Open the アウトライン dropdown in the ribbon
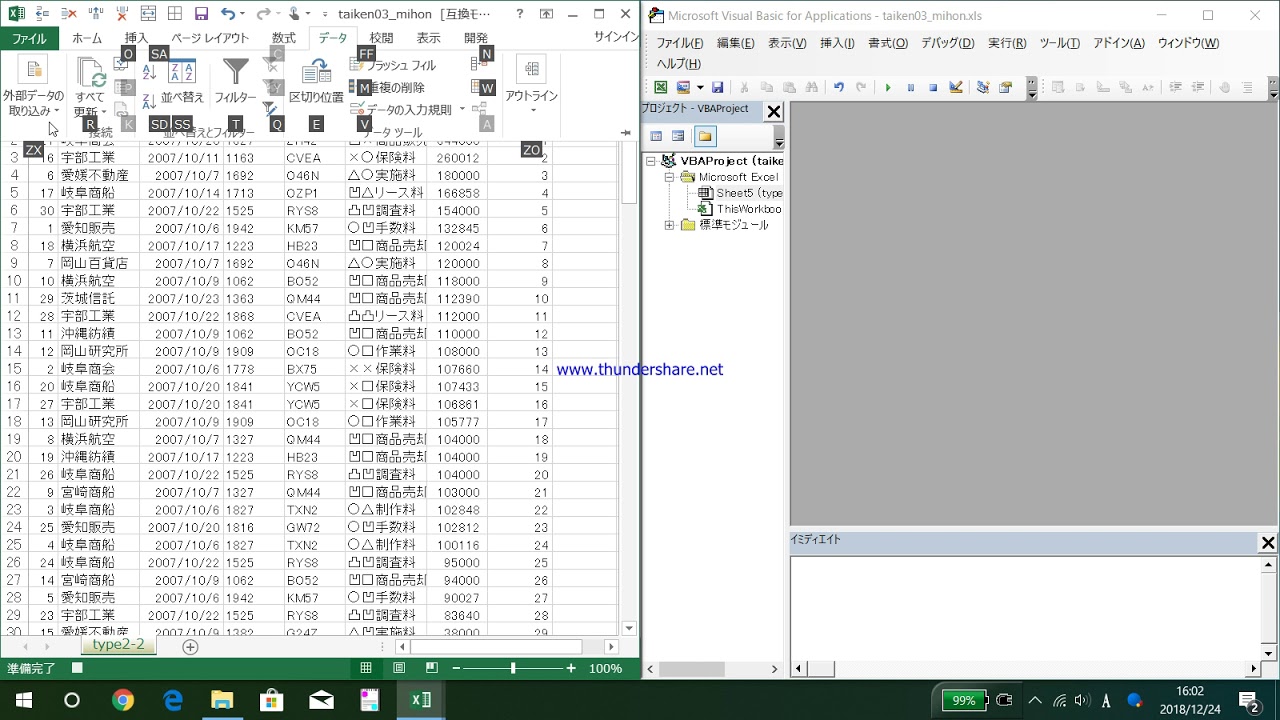1280x720 pixels. pyautogui.click(x=531, y=85)
